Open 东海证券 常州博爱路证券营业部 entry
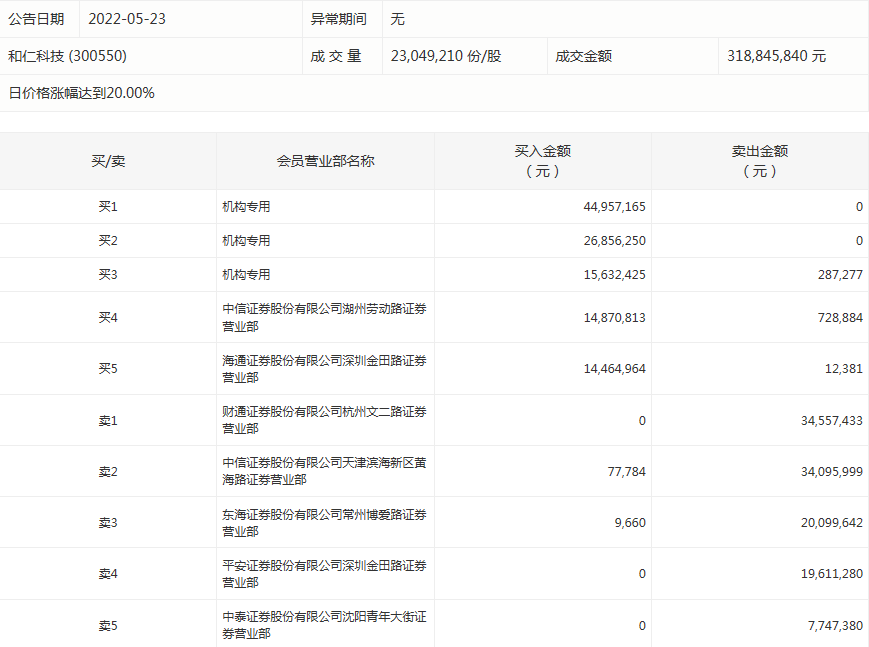 tap(324, 522)
